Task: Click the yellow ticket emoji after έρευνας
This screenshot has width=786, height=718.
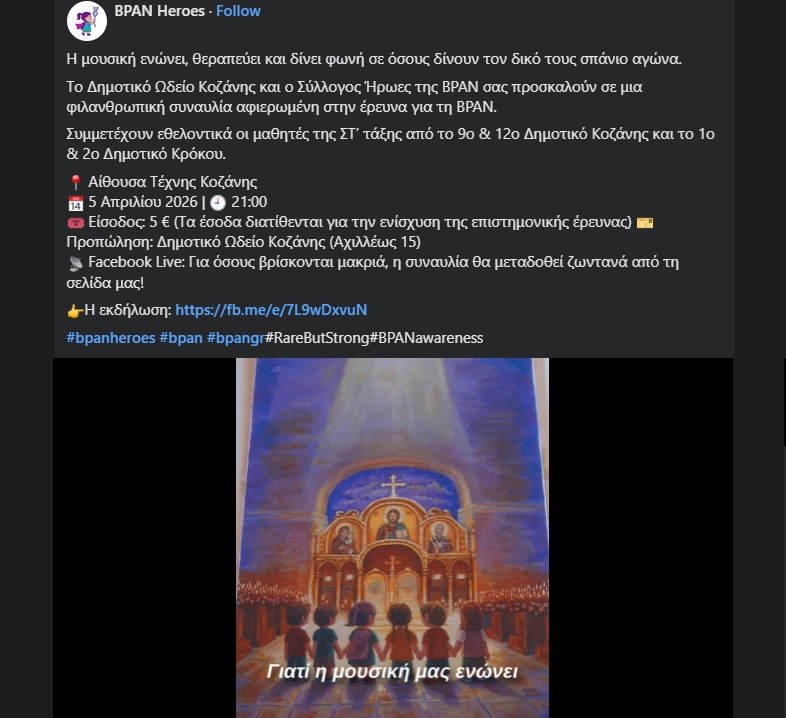Action: (x=645, y=223)
